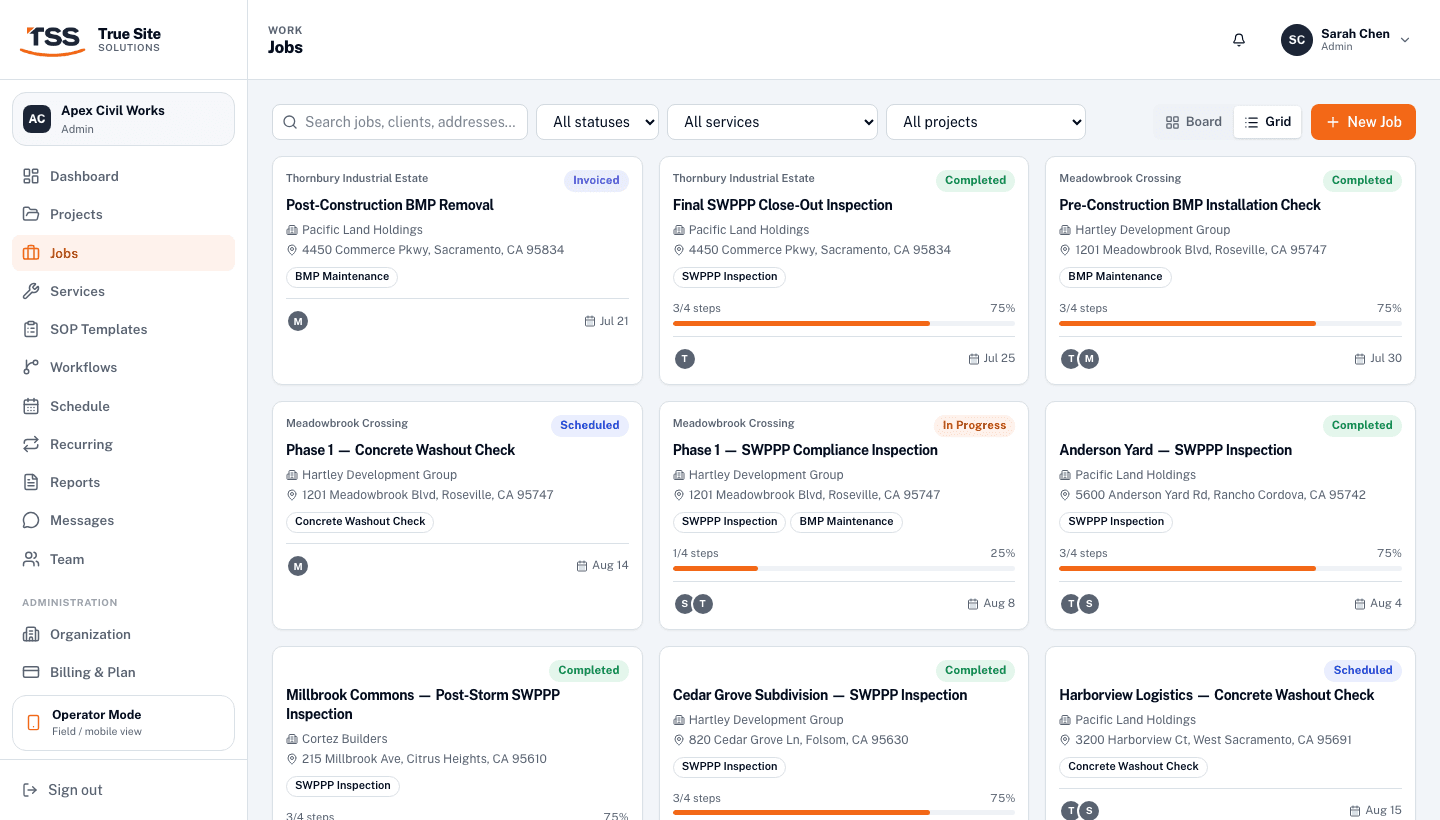Screen dimensions: 1440x820
Task: Click the Schedule calendar icon in sidebar
Action: click(x=31, y=406)
